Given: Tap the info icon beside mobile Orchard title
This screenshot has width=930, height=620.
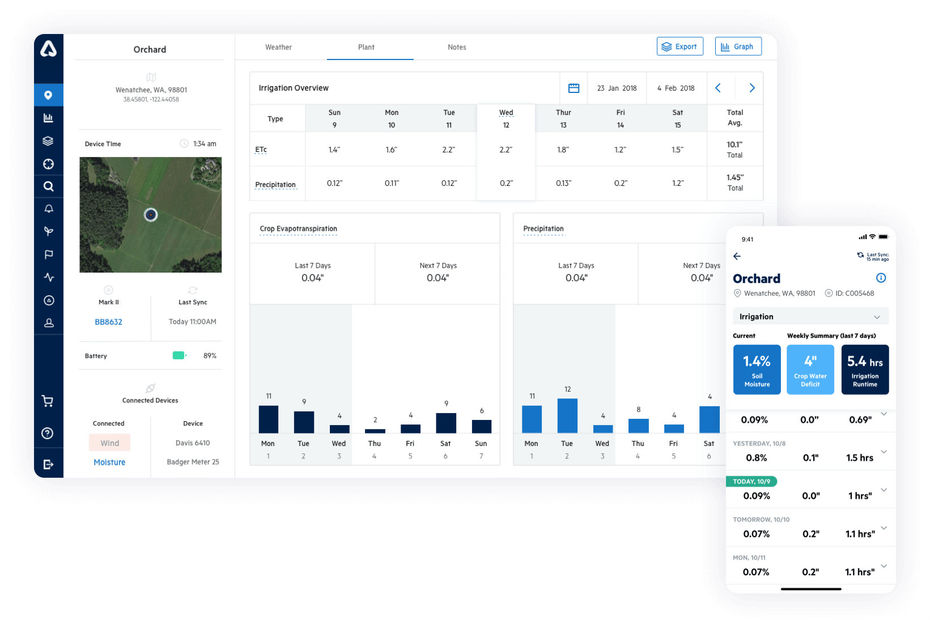Looking at the screenshot, I should [881, 278].
